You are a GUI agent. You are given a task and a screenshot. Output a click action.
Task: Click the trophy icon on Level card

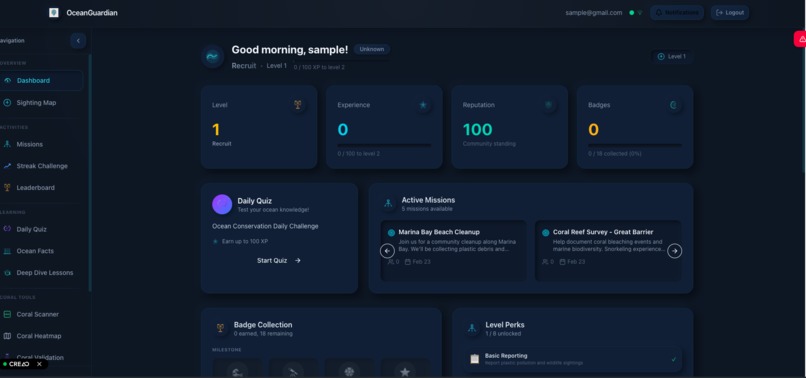(298, 105)
